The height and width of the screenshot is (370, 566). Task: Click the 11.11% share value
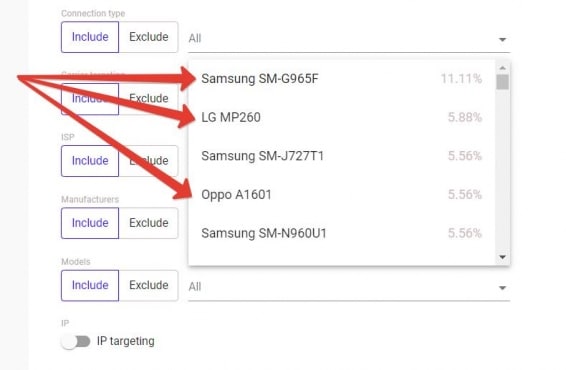(461, 78)
